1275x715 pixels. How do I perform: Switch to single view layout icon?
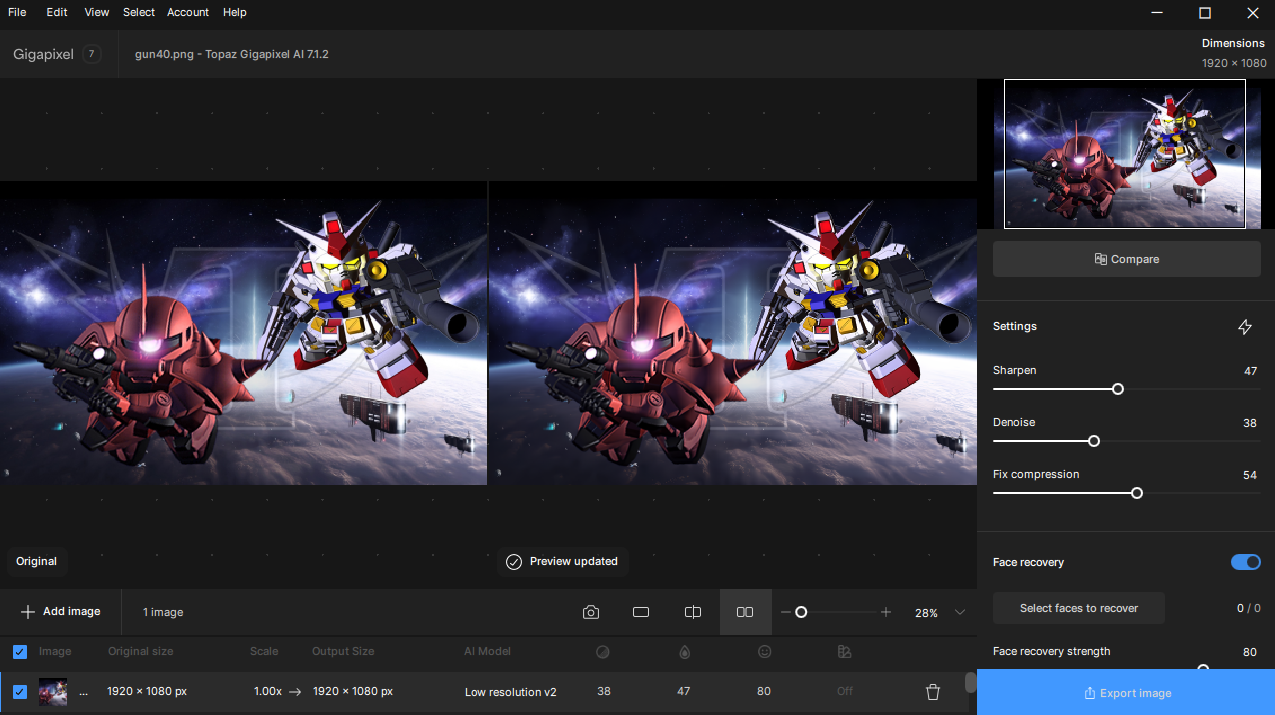642,612
